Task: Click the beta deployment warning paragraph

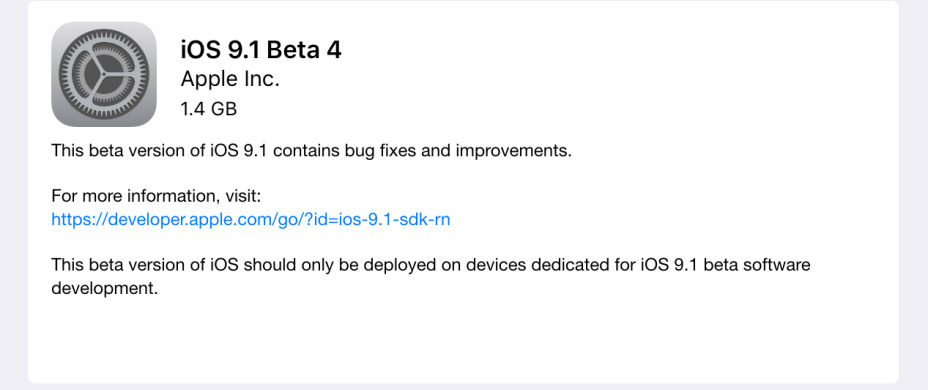Action: (x=431, y=276)
